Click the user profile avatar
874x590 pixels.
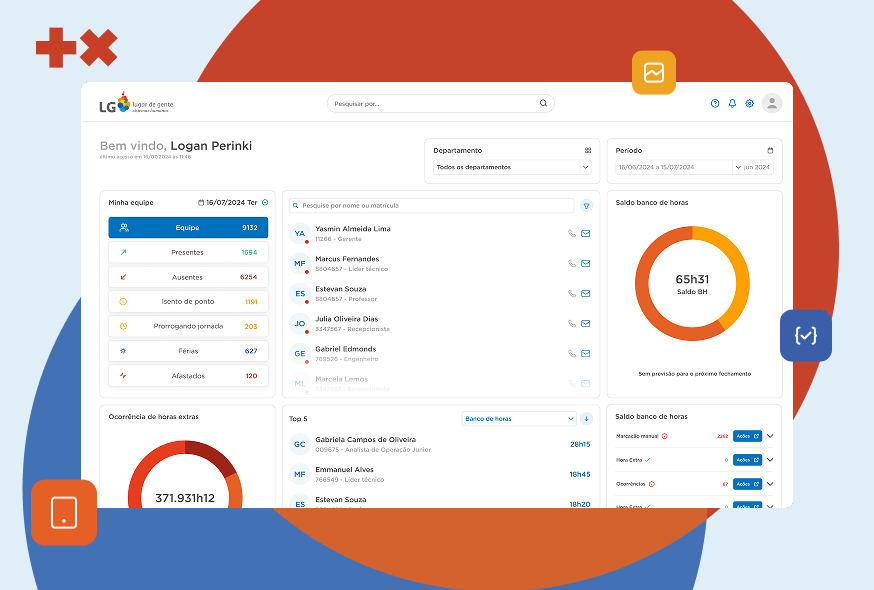coord(772,103)
